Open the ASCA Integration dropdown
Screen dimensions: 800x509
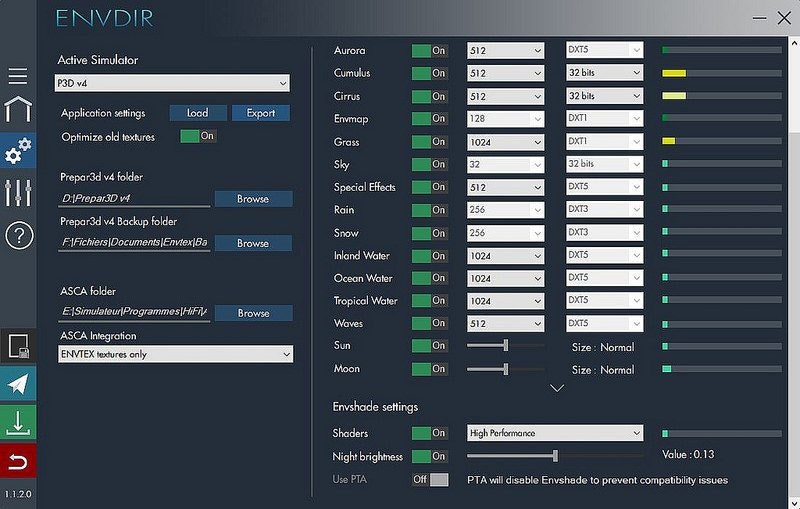click(175, 354)
